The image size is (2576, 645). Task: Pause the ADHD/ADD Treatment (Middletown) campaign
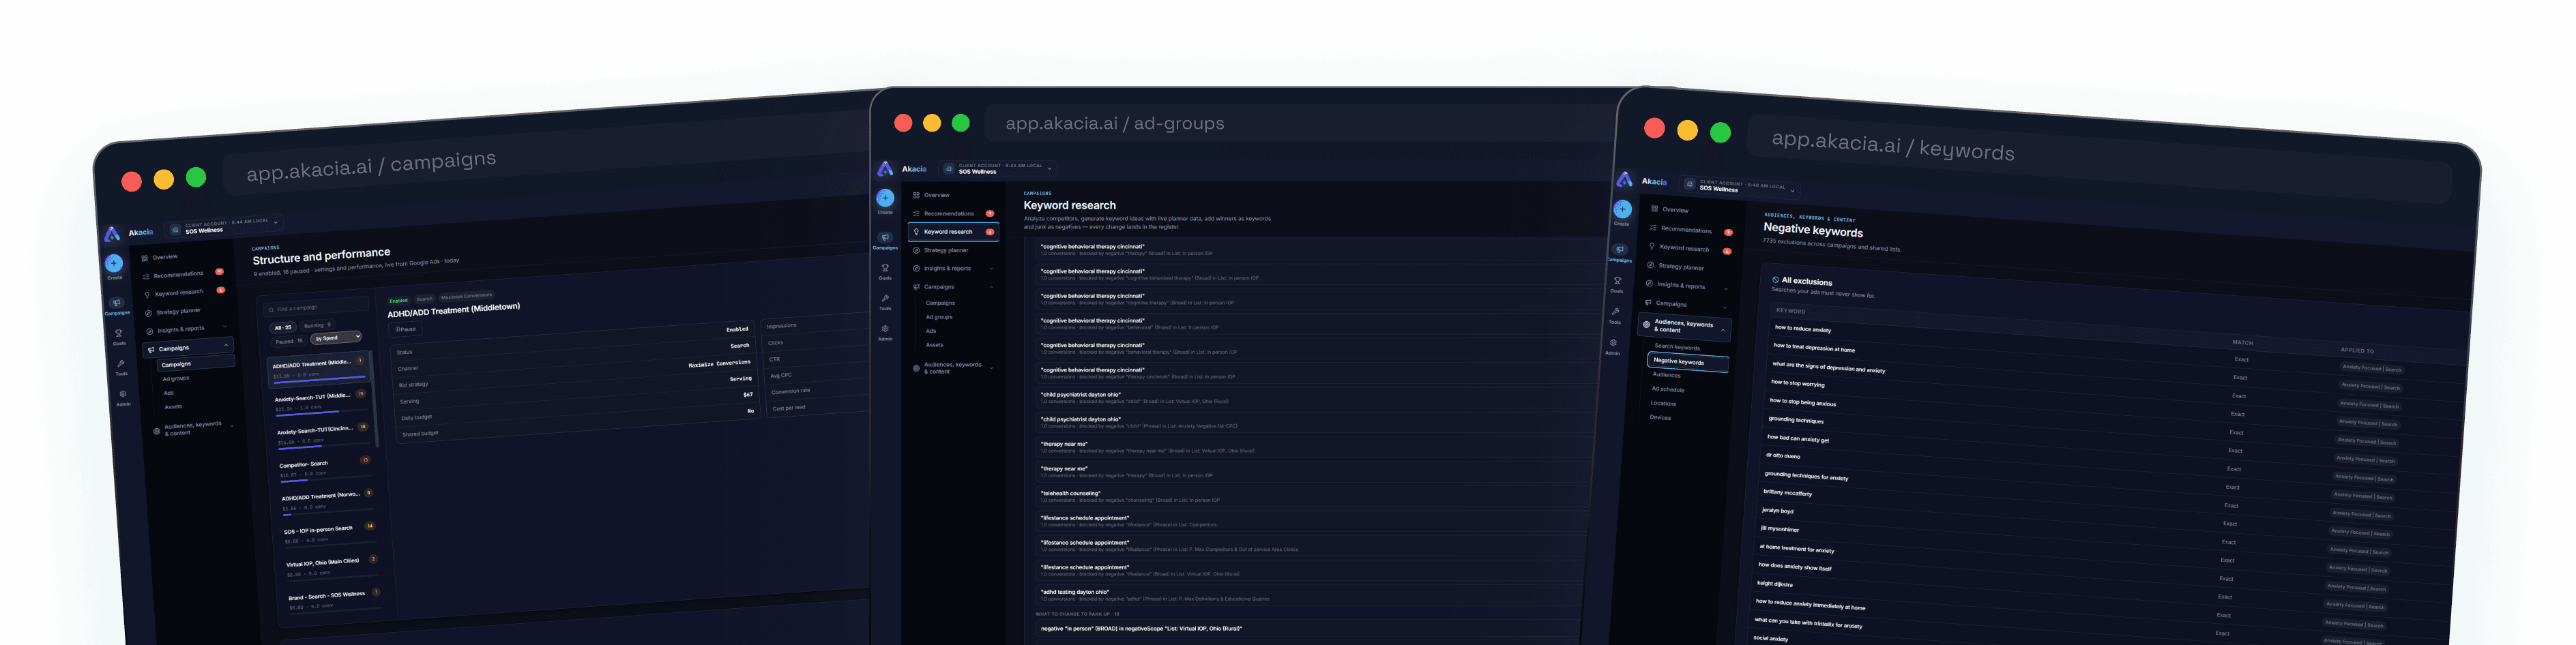click(405, 329)
